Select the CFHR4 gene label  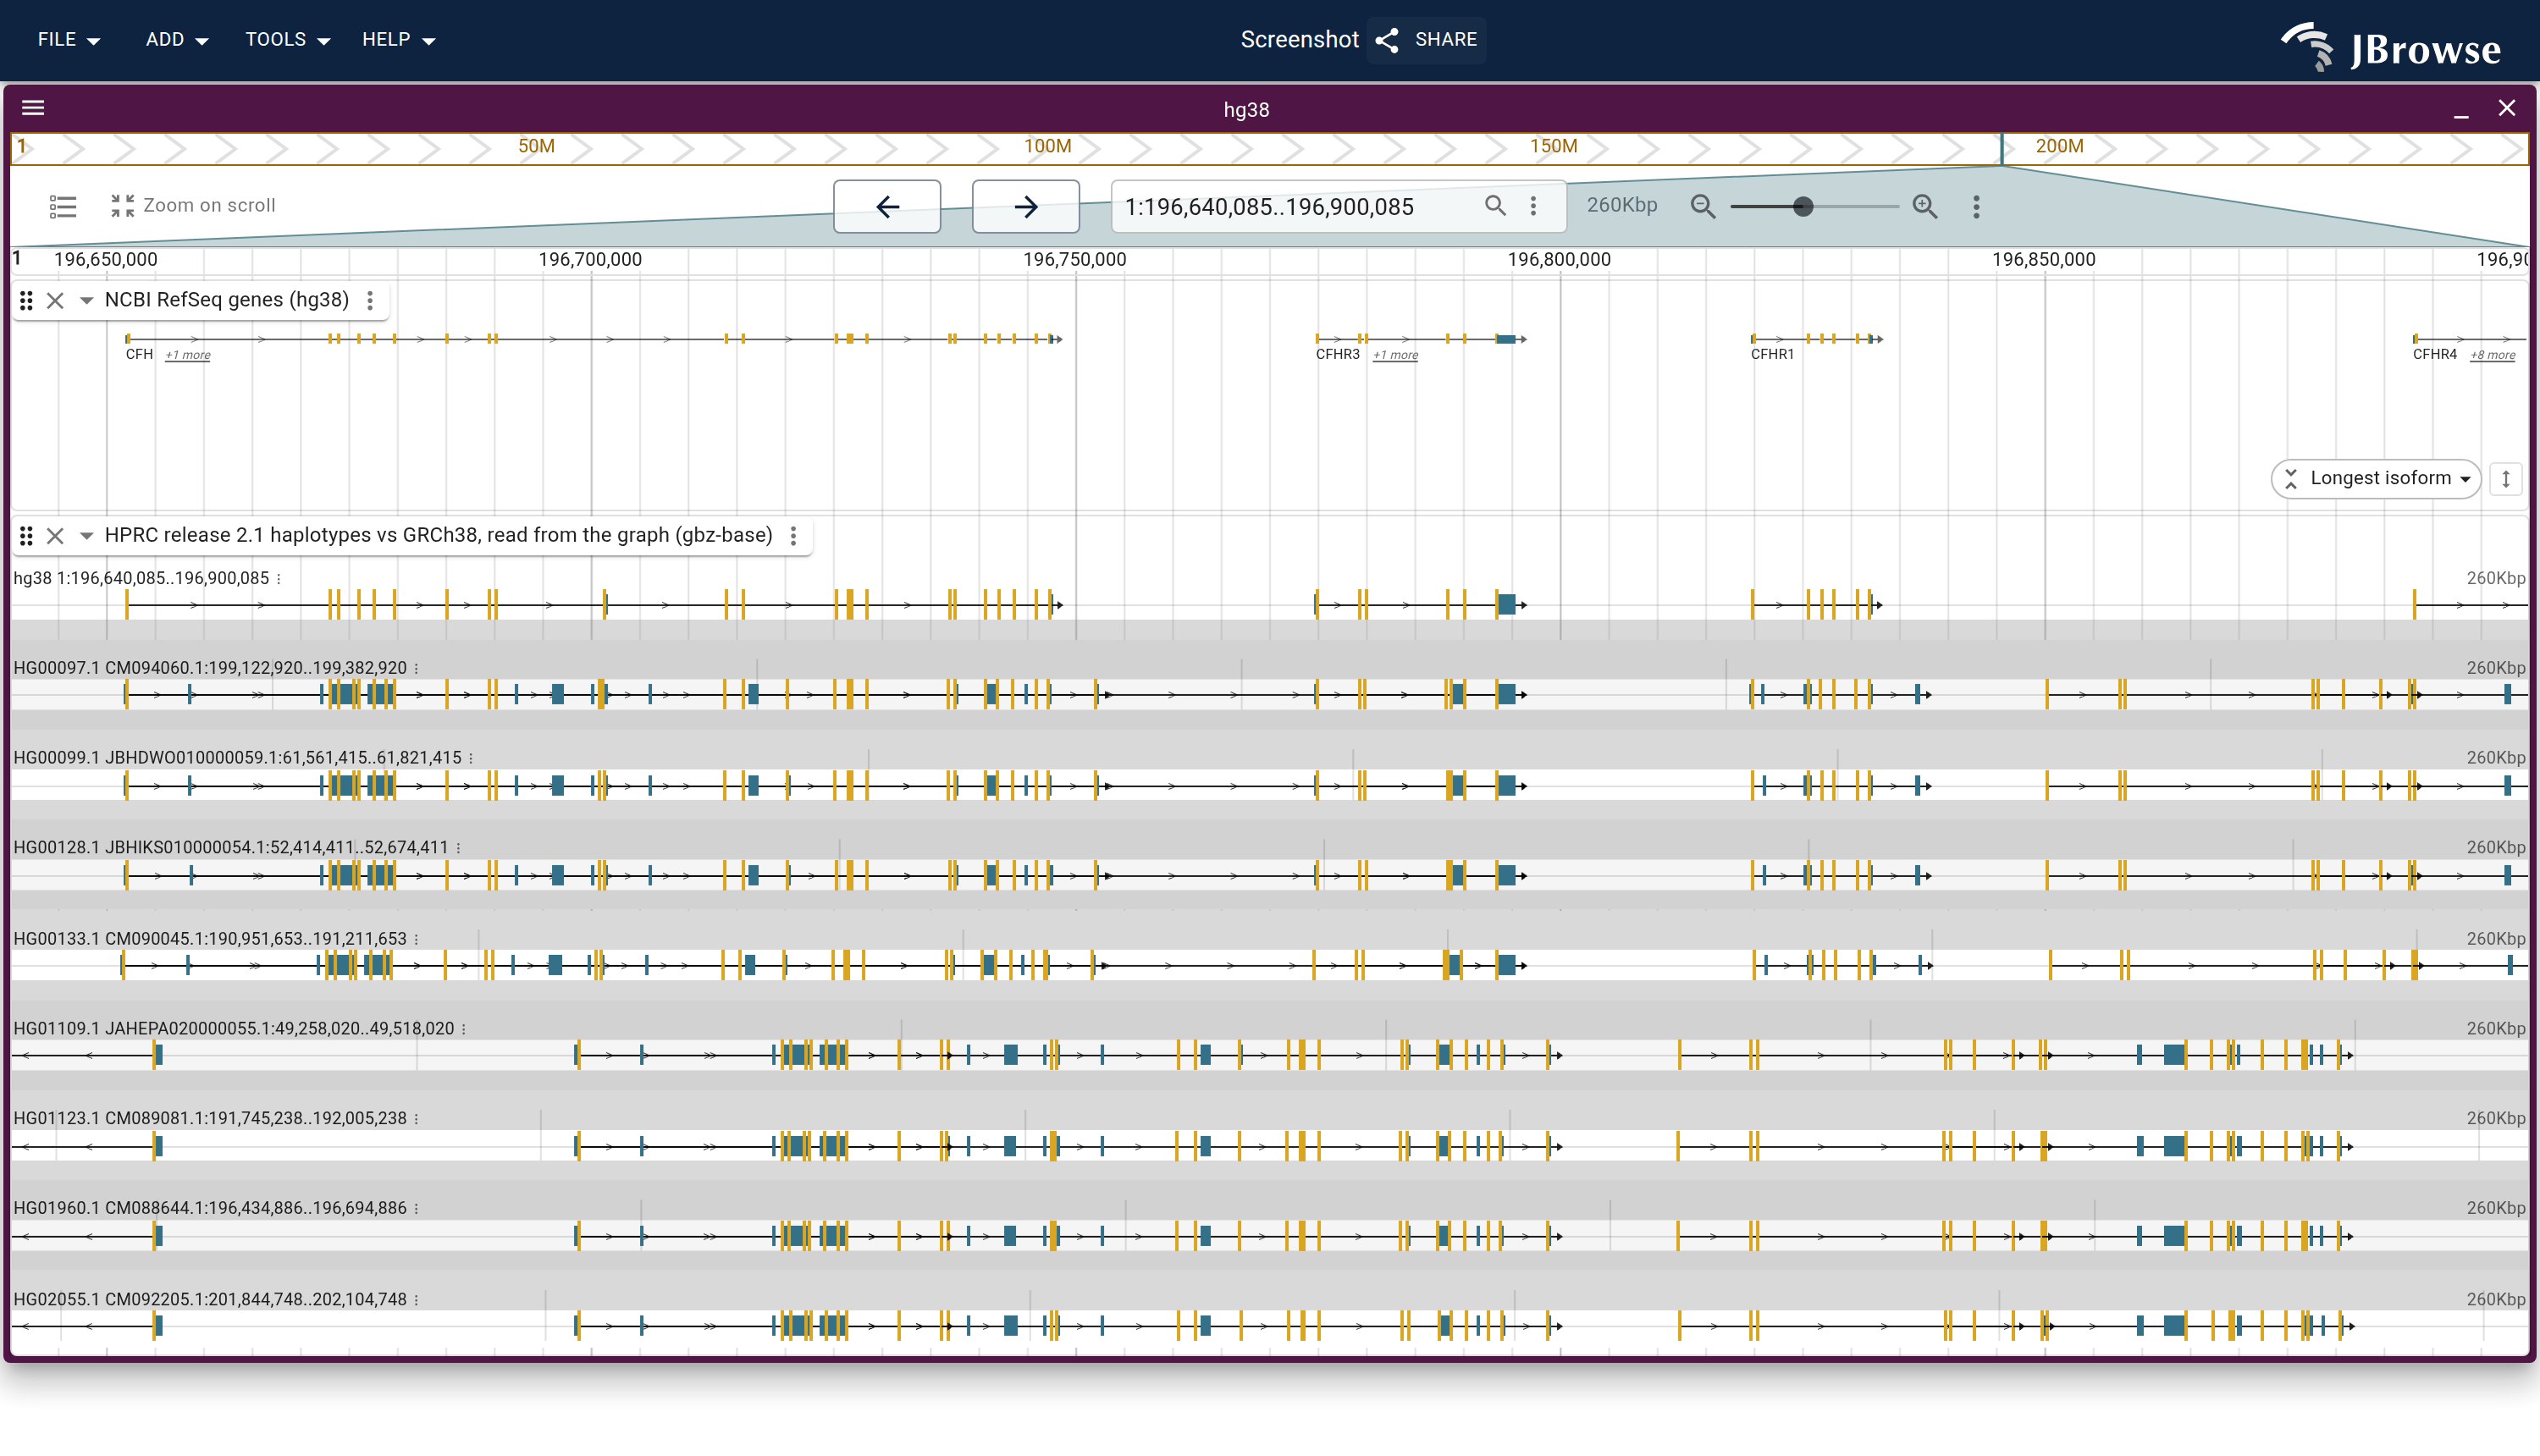(x=2434, y=354)
